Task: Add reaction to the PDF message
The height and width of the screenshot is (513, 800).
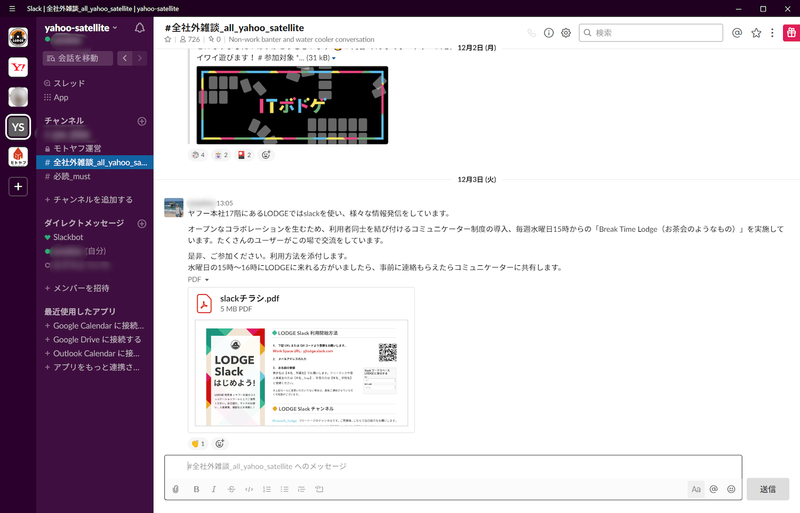Action: pos(219,444)
